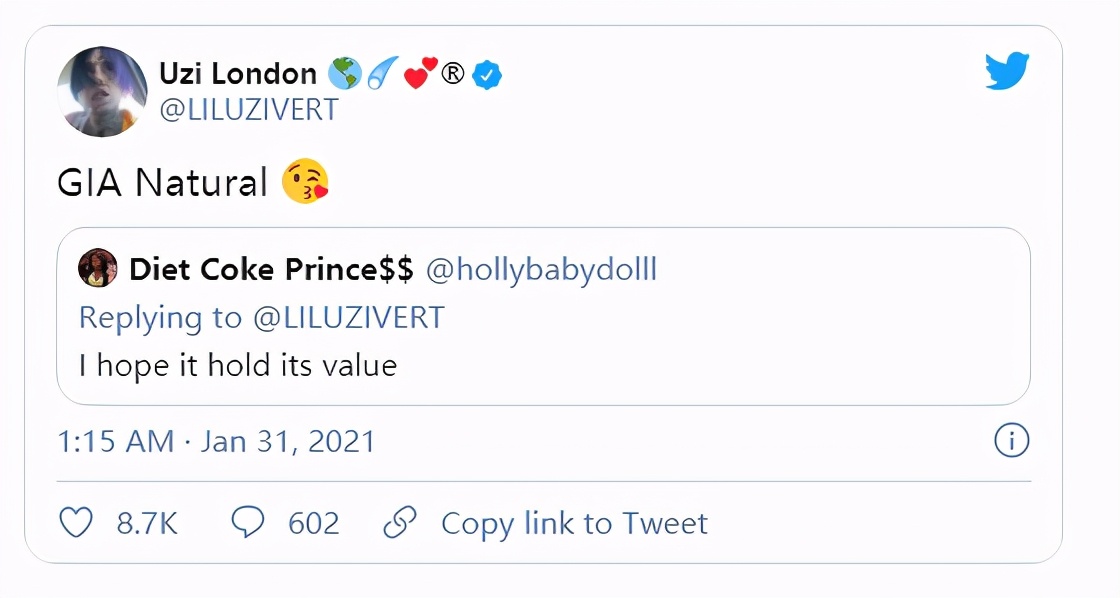Click the Uzi London display name
The image size is (1120, 598).
click(x=238, y=74)
